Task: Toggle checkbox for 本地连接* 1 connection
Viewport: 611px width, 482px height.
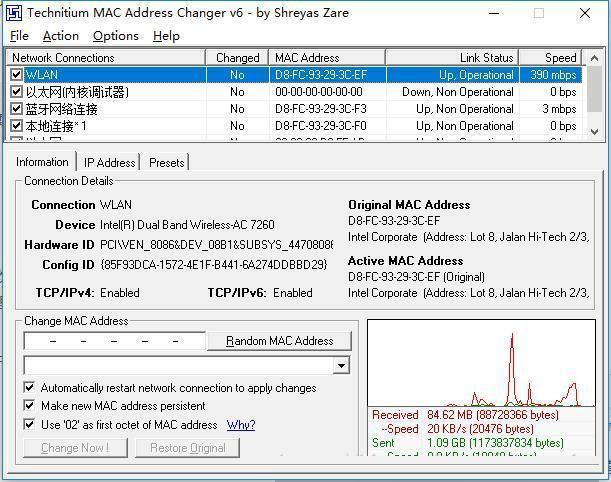Action: point(16,126)
